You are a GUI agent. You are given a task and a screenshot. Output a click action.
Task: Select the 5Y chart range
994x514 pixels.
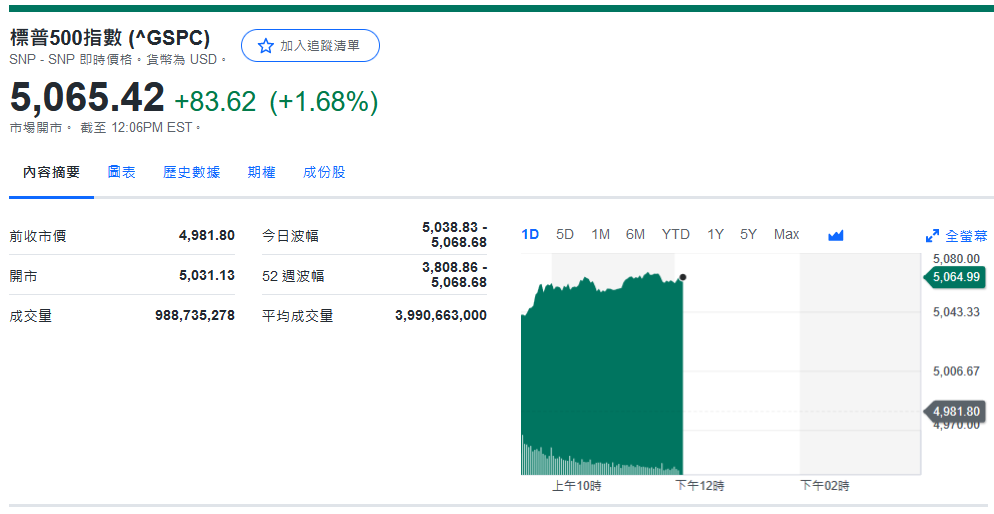point(748,234)
